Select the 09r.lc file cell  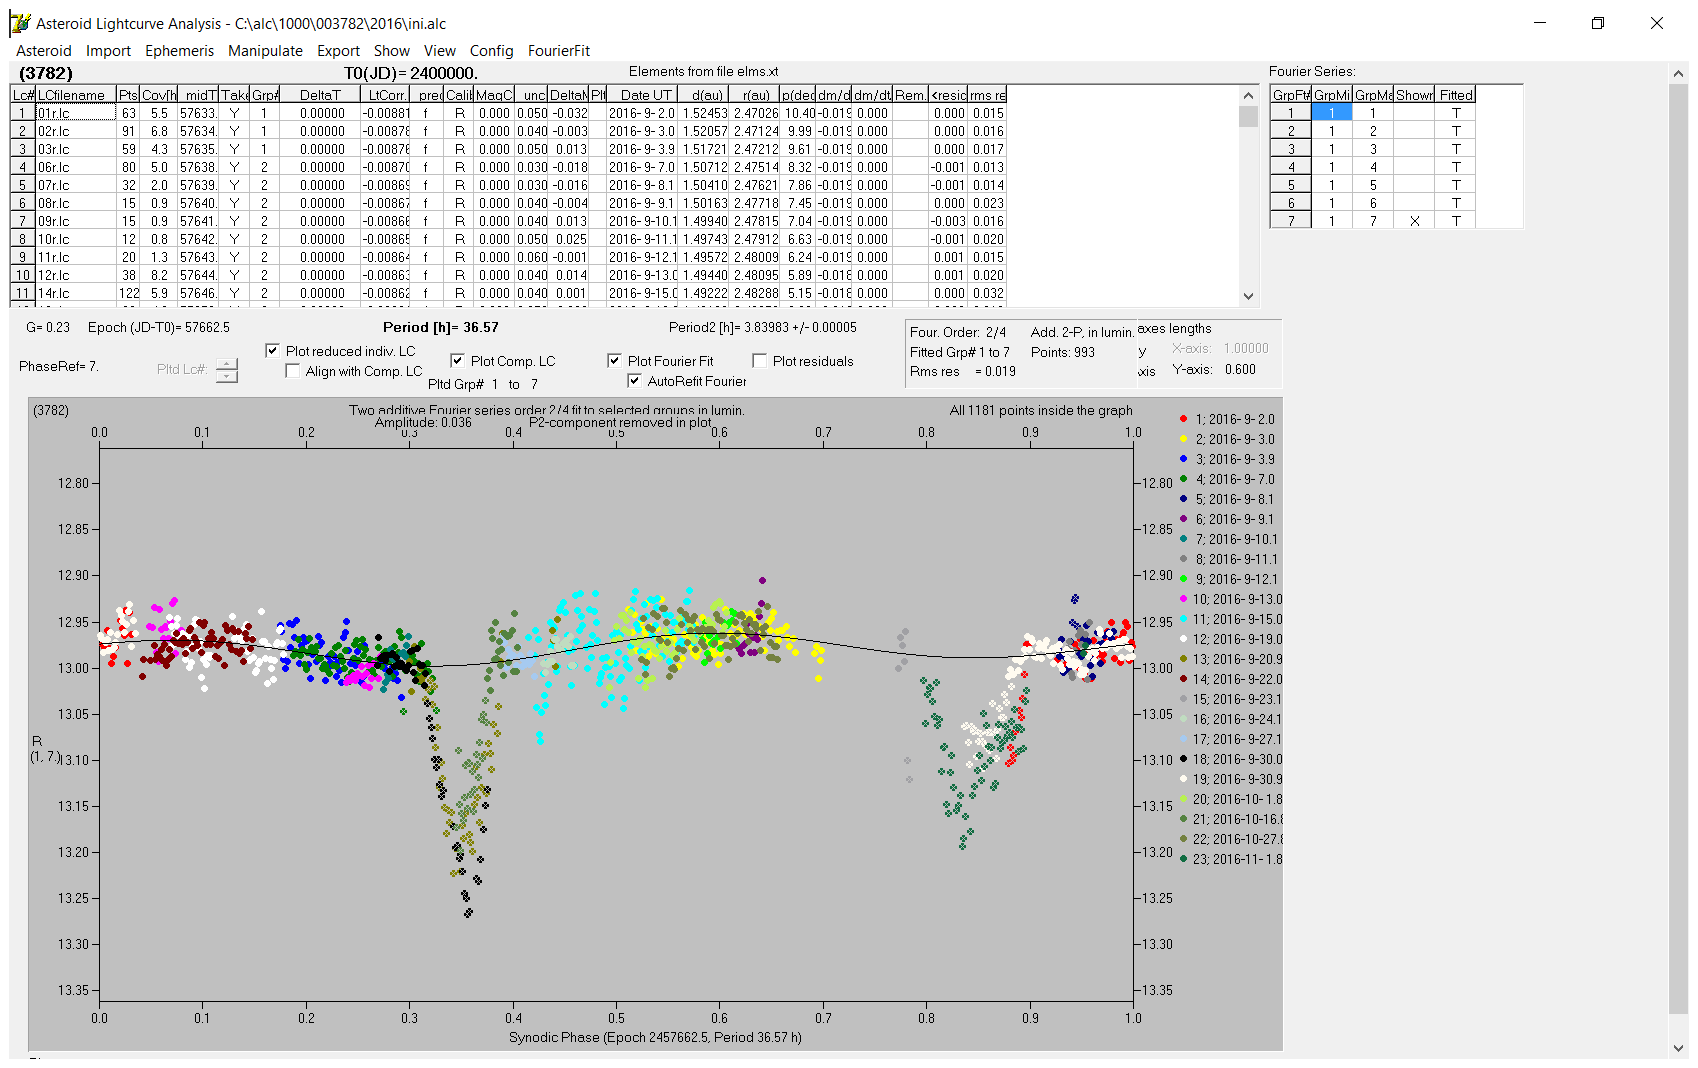[76, 221]
